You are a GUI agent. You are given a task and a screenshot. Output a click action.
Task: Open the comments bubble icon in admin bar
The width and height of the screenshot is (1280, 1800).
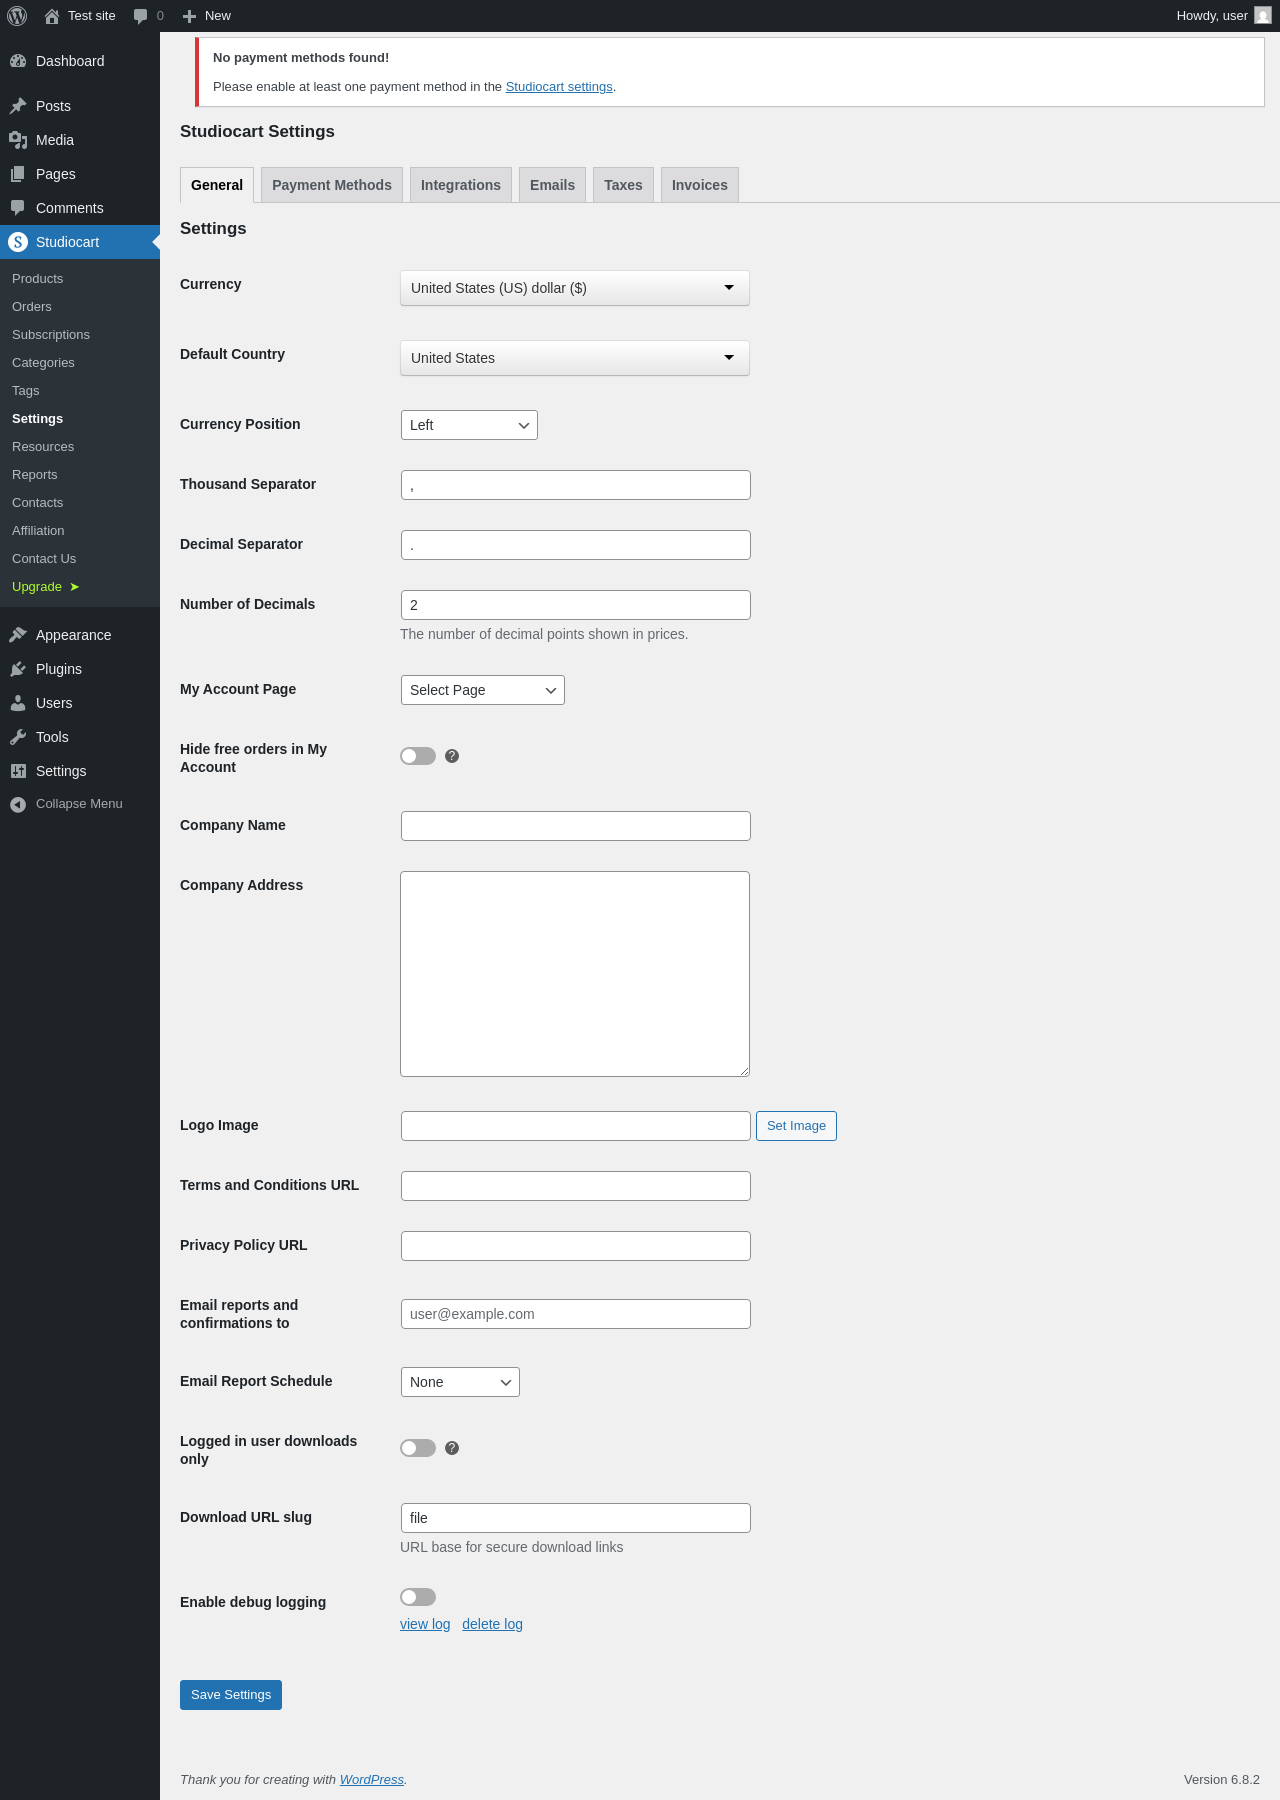pyautogui.click(x=140, y=16)
